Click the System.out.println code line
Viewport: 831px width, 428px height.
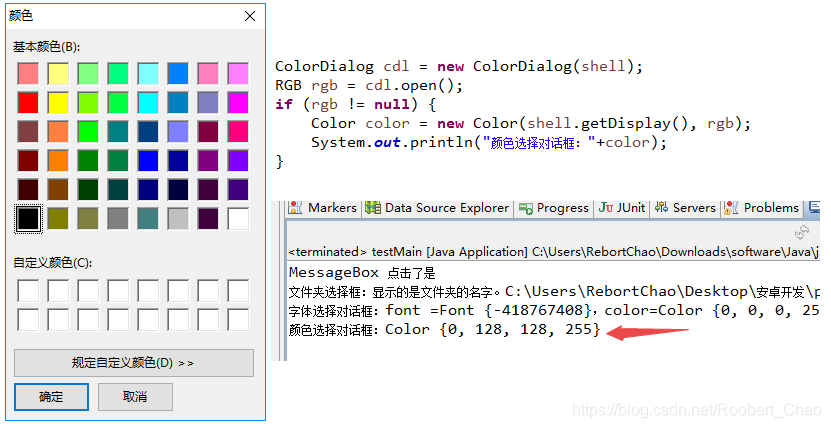[489, 142]
